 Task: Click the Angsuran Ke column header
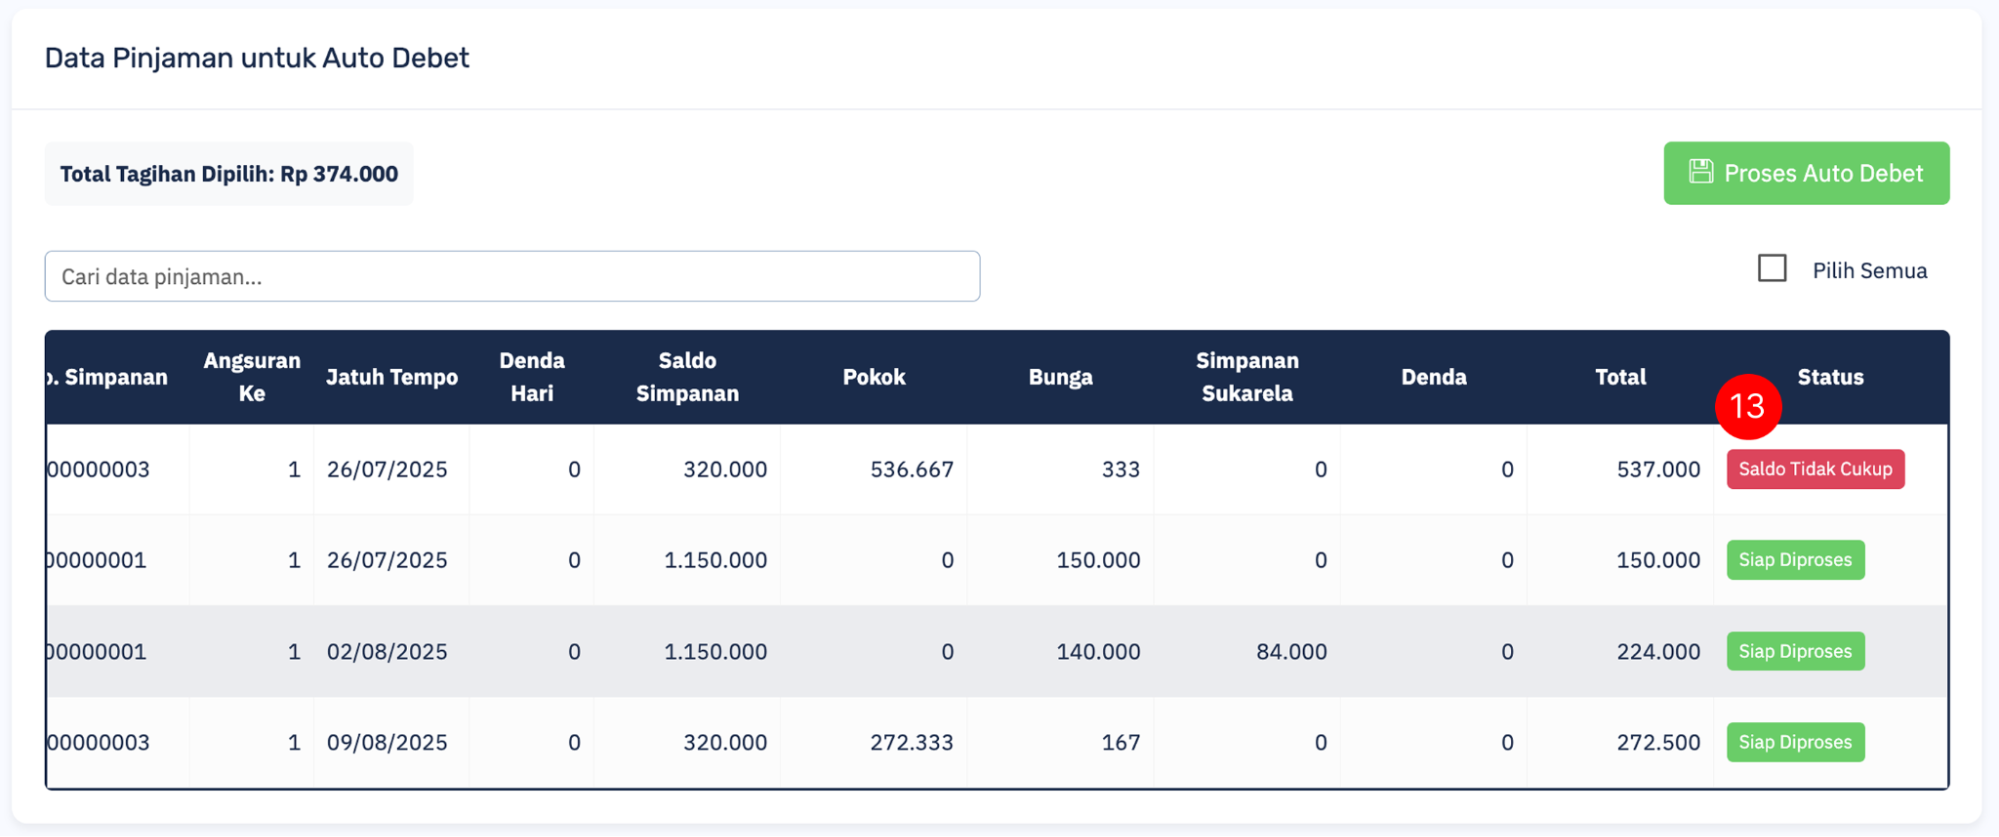(252, 377)
